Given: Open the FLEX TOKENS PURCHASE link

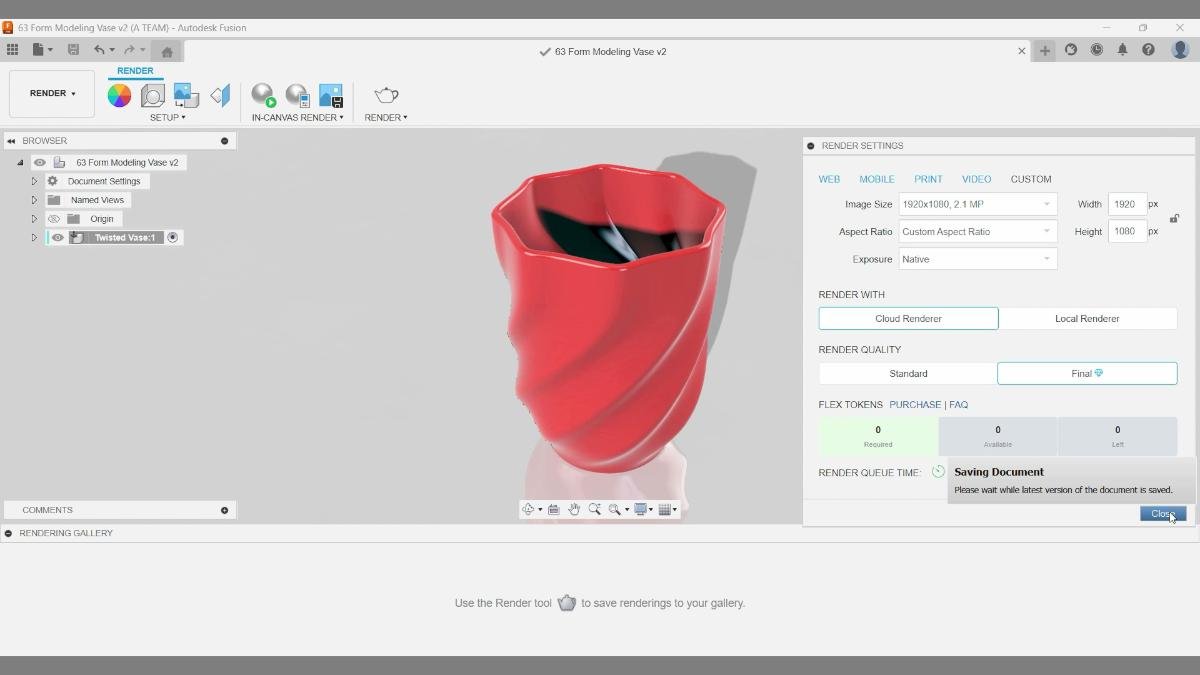Looking at the screenshot, I should pos(915,404).
